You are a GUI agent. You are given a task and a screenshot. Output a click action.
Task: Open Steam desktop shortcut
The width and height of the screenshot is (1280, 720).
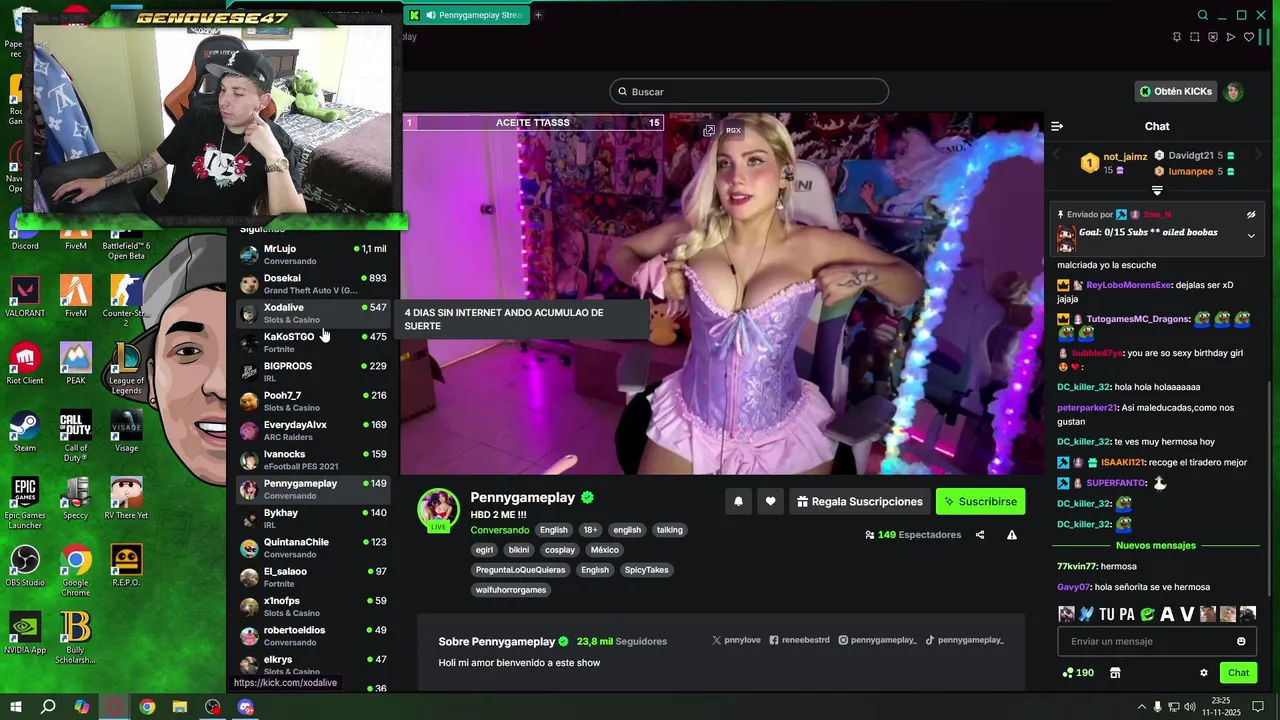(x=25, y=432)
